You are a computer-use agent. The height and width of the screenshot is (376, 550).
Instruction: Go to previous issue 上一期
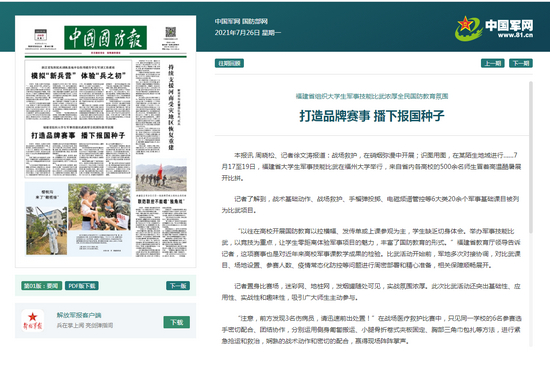[x=492, y=63]
